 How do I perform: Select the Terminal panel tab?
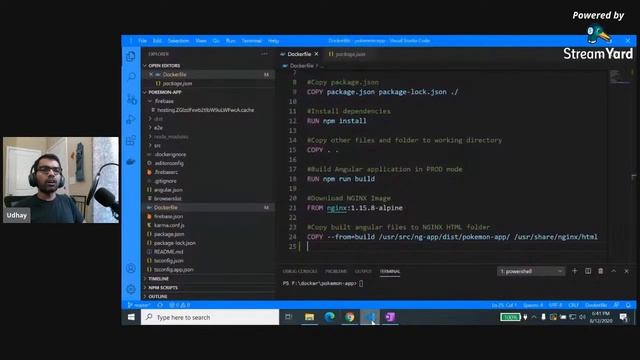pyautogui.click(x=390, y=271)
